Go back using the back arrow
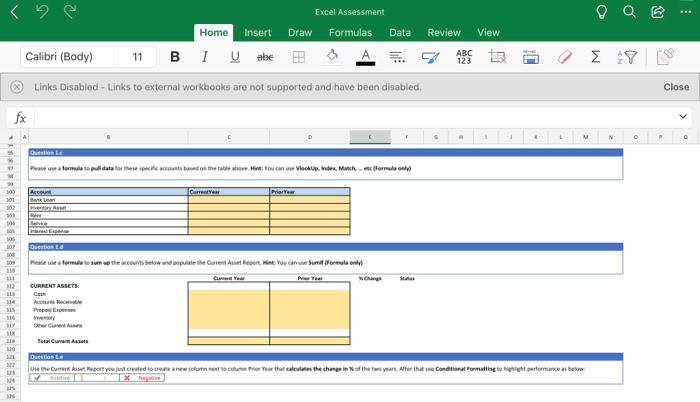Image resolution: width=700 pixels, height=402 pixels. coord(14,12)
